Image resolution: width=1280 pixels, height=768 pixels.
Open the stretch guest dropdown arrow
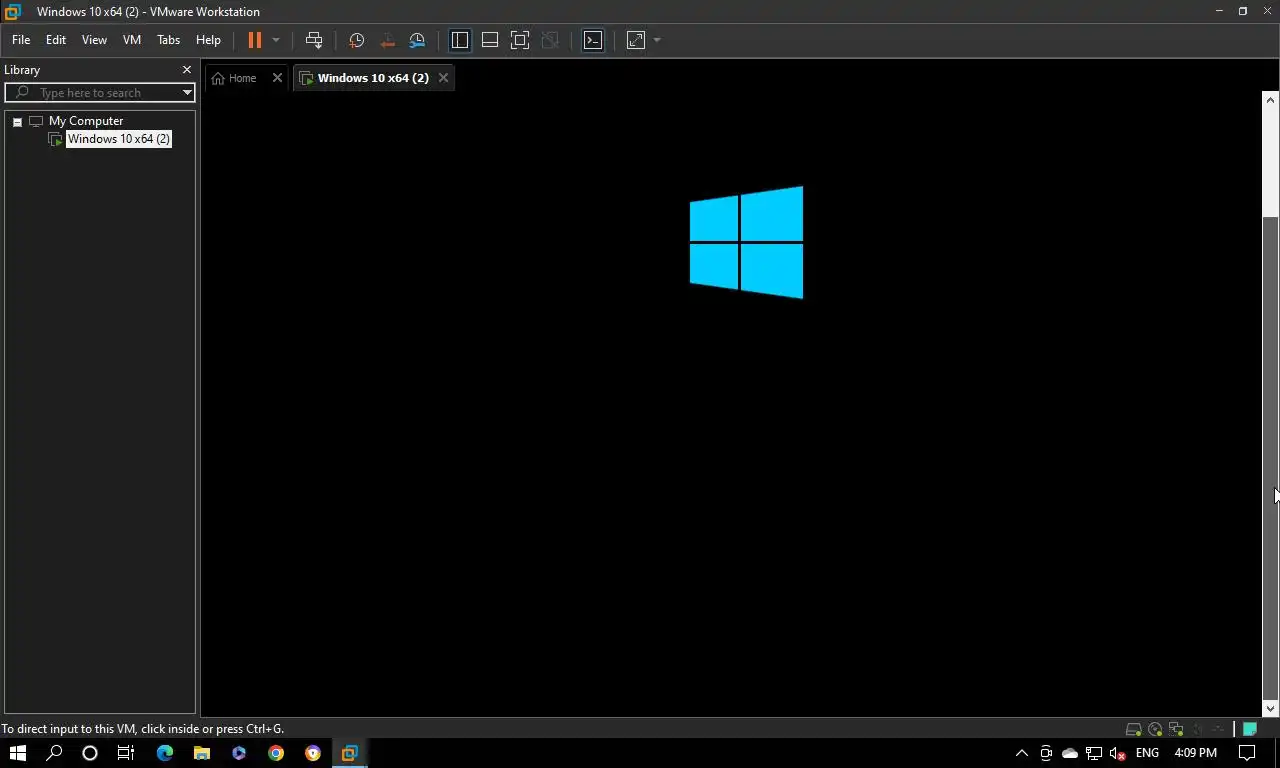point(657,40)
